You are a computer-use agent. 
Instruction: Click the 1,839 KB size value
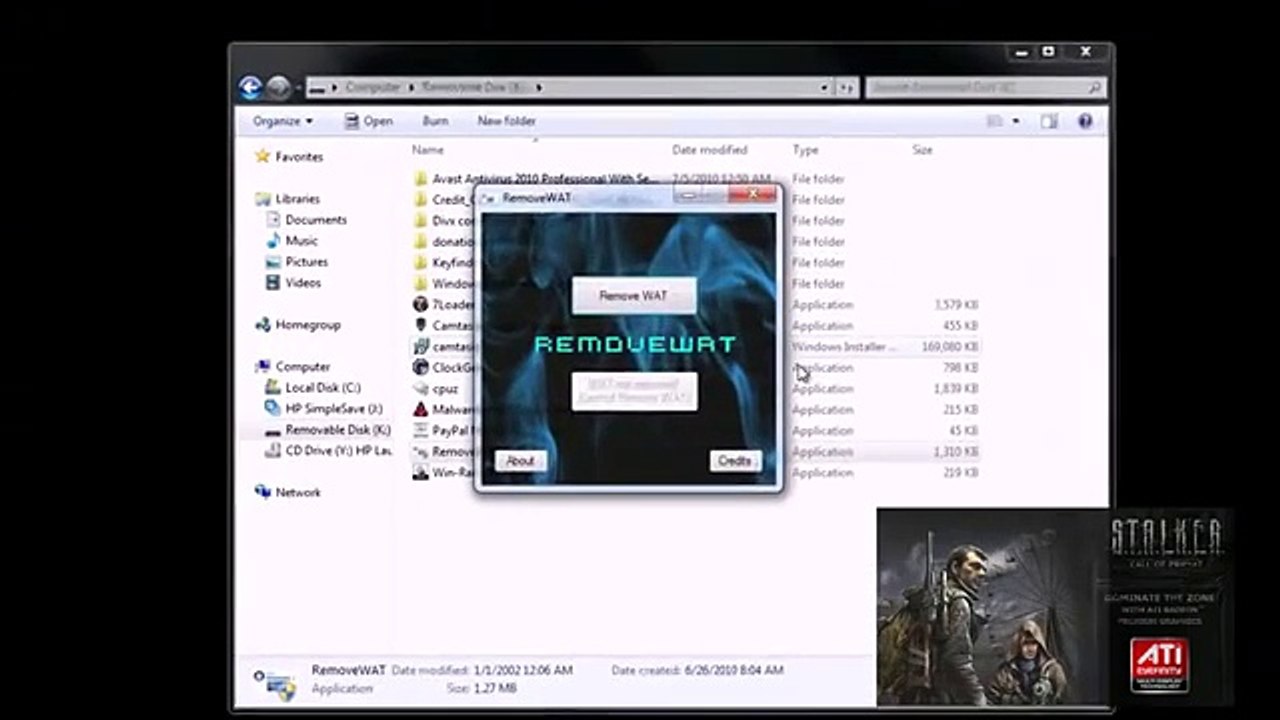coord(957,389)
